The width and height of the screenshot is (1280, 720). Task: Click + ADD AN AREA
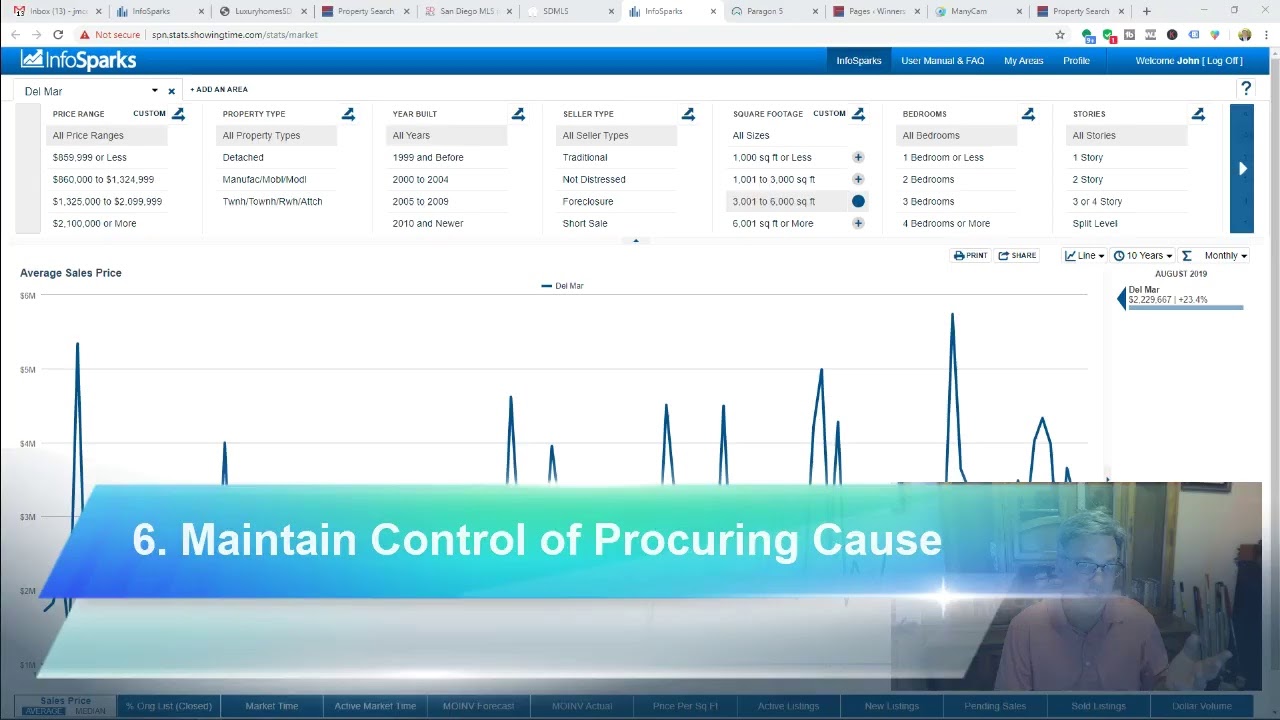tap(219, 90)
